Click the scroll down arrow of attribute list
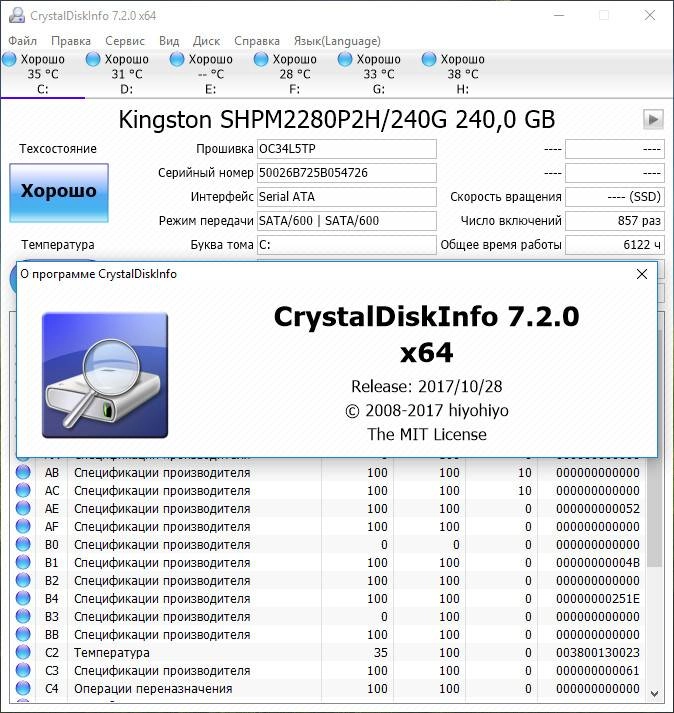This screenshot has height=713, width=674. pos(654,694)
